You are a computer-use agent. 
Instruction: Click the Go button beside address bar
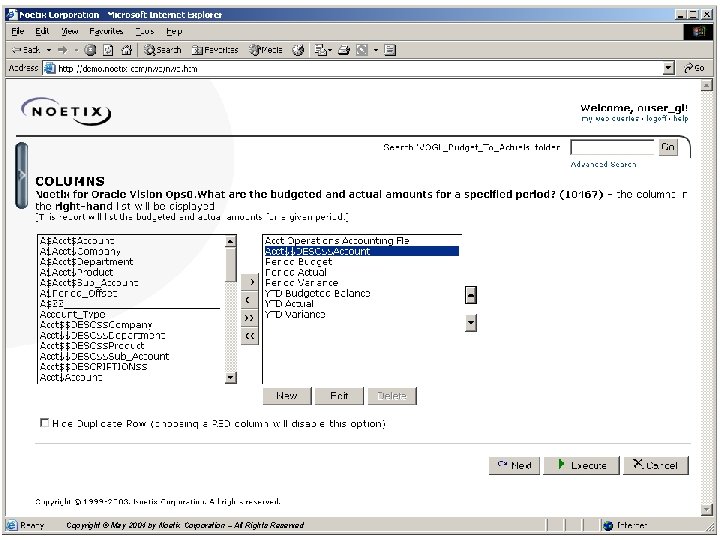point(694,68)
